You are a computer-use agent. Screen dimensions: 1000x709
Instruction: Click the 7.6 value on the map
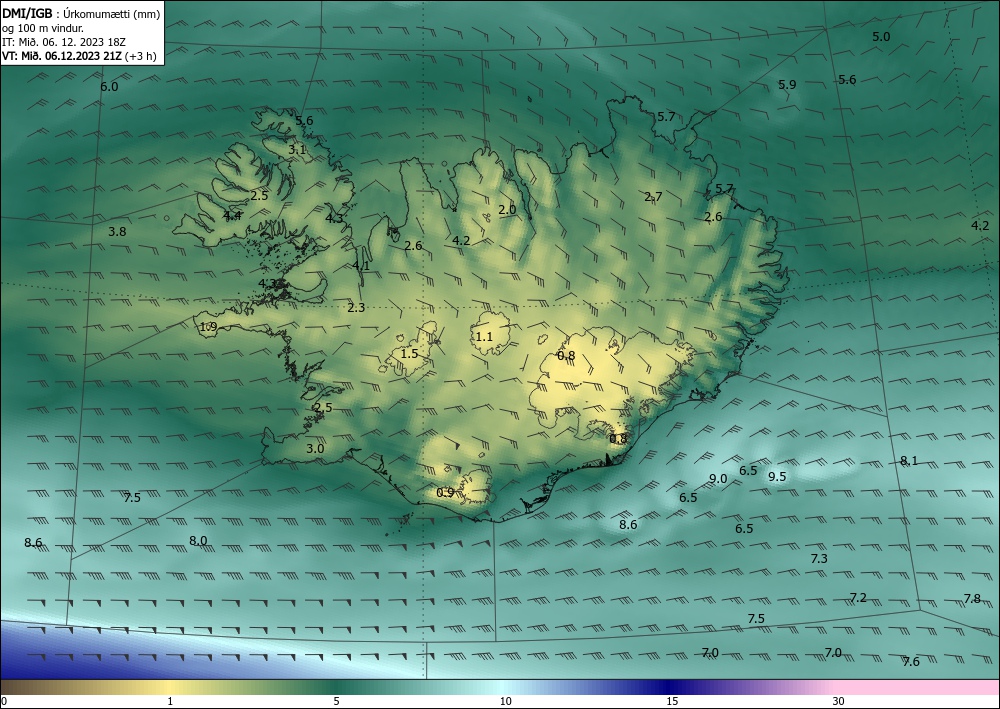click(911, 662)
